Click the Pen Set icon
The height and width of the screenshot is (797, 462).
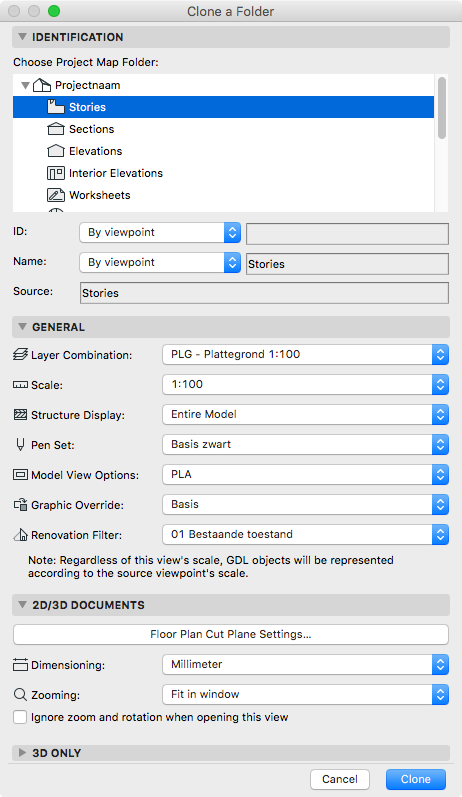coord(20,445)
